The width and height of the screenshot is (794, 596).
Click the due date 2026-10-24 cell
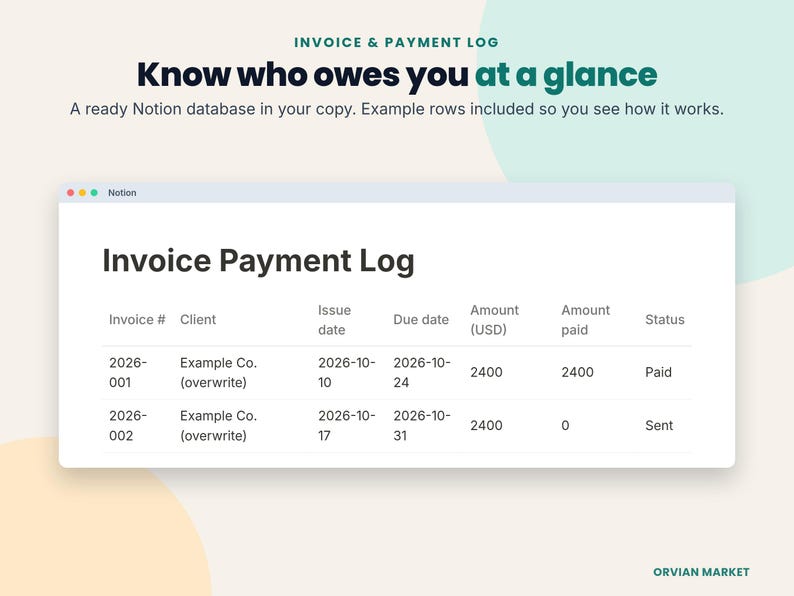coord(422,373)
